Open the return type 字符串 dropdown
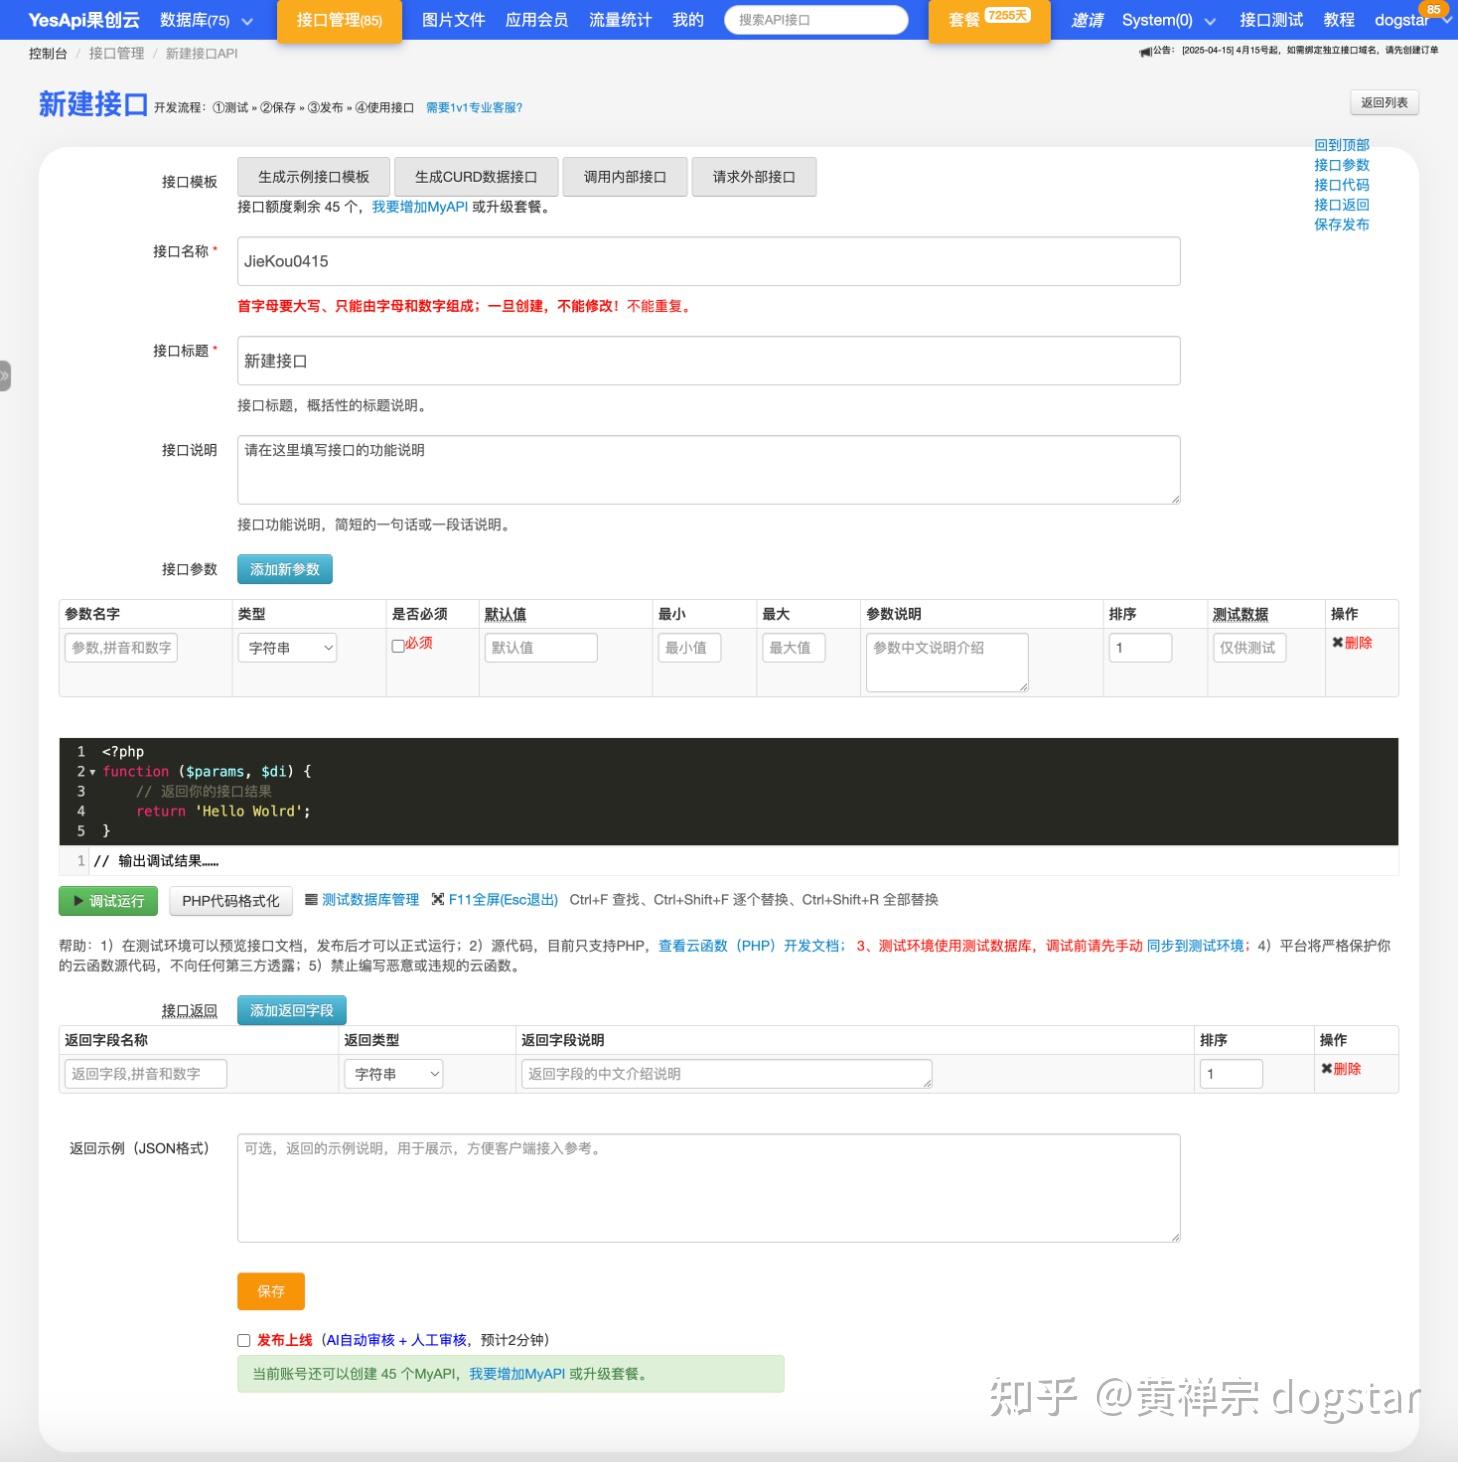The width and height of the screenshot is (1458, 1462). pyautogui.click(x=393, y=1074)
